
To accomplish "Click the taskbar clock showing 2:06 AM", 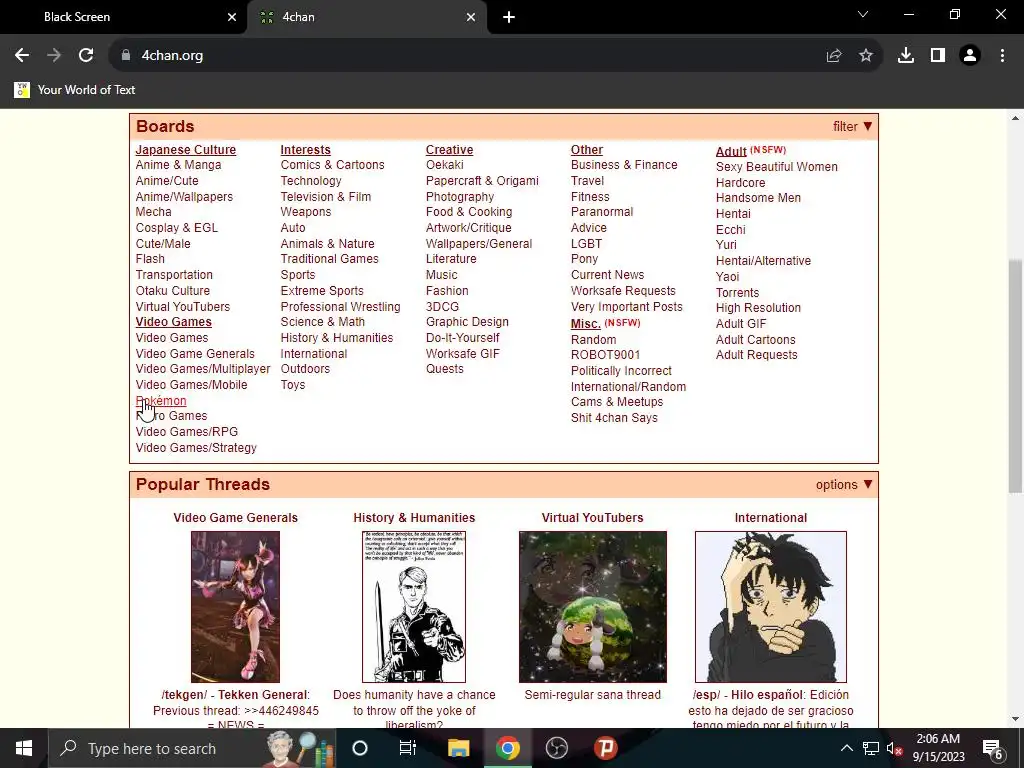I will coord(938,748).
